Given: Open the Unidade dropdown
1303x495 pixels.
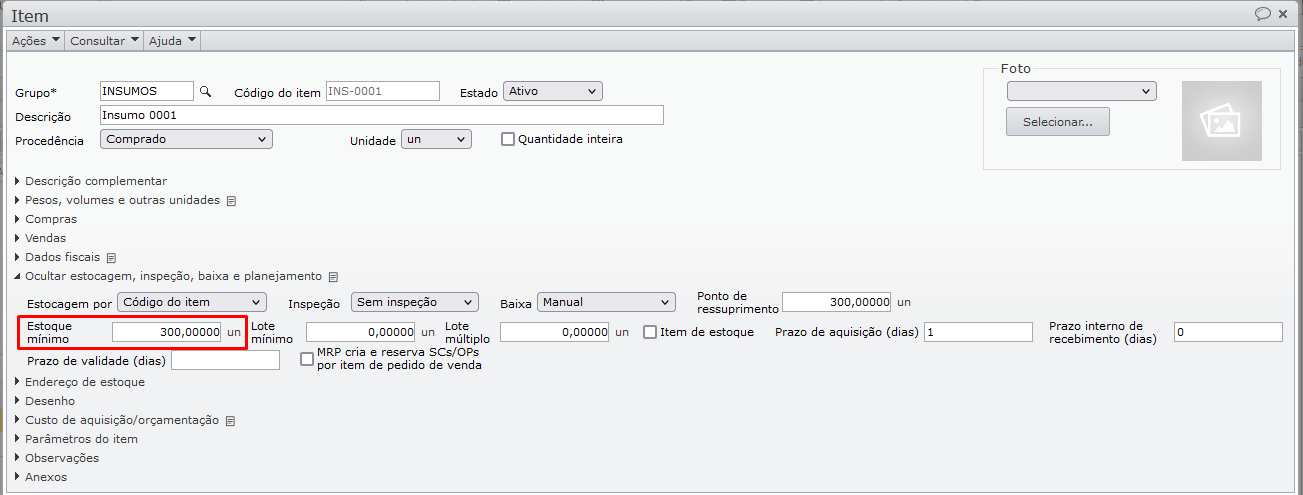Looking at the screenshot, I should tap(436, 139).
